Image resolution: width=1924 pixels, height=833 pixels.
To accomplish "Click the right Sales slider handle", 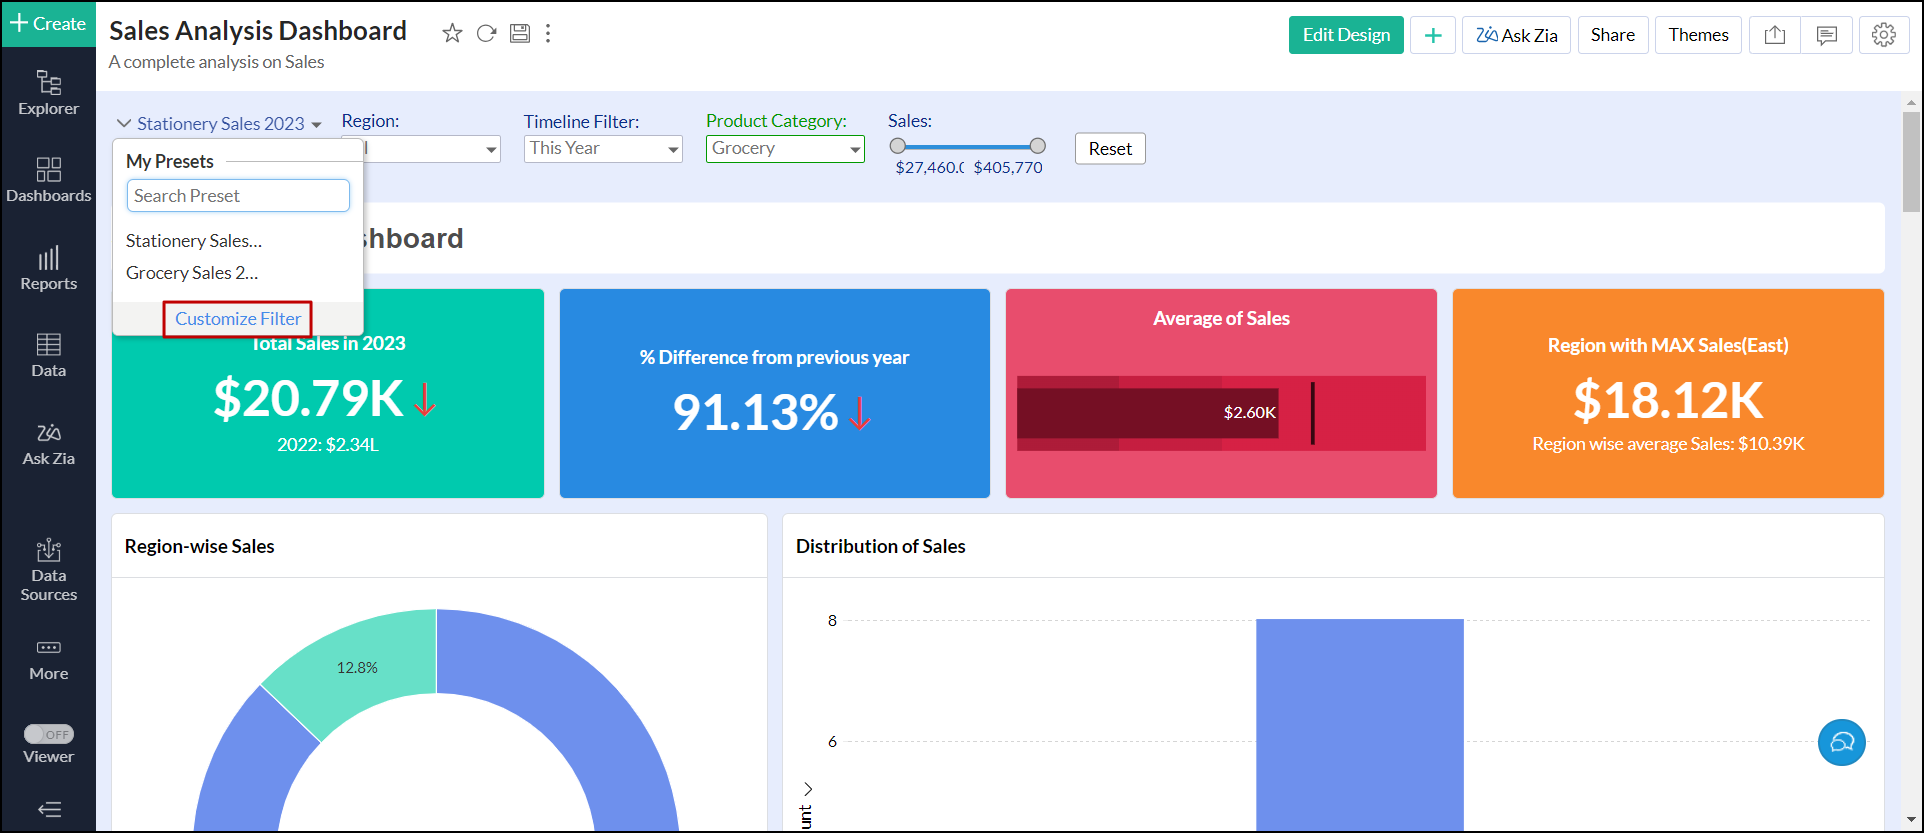I will [1037, 146].
